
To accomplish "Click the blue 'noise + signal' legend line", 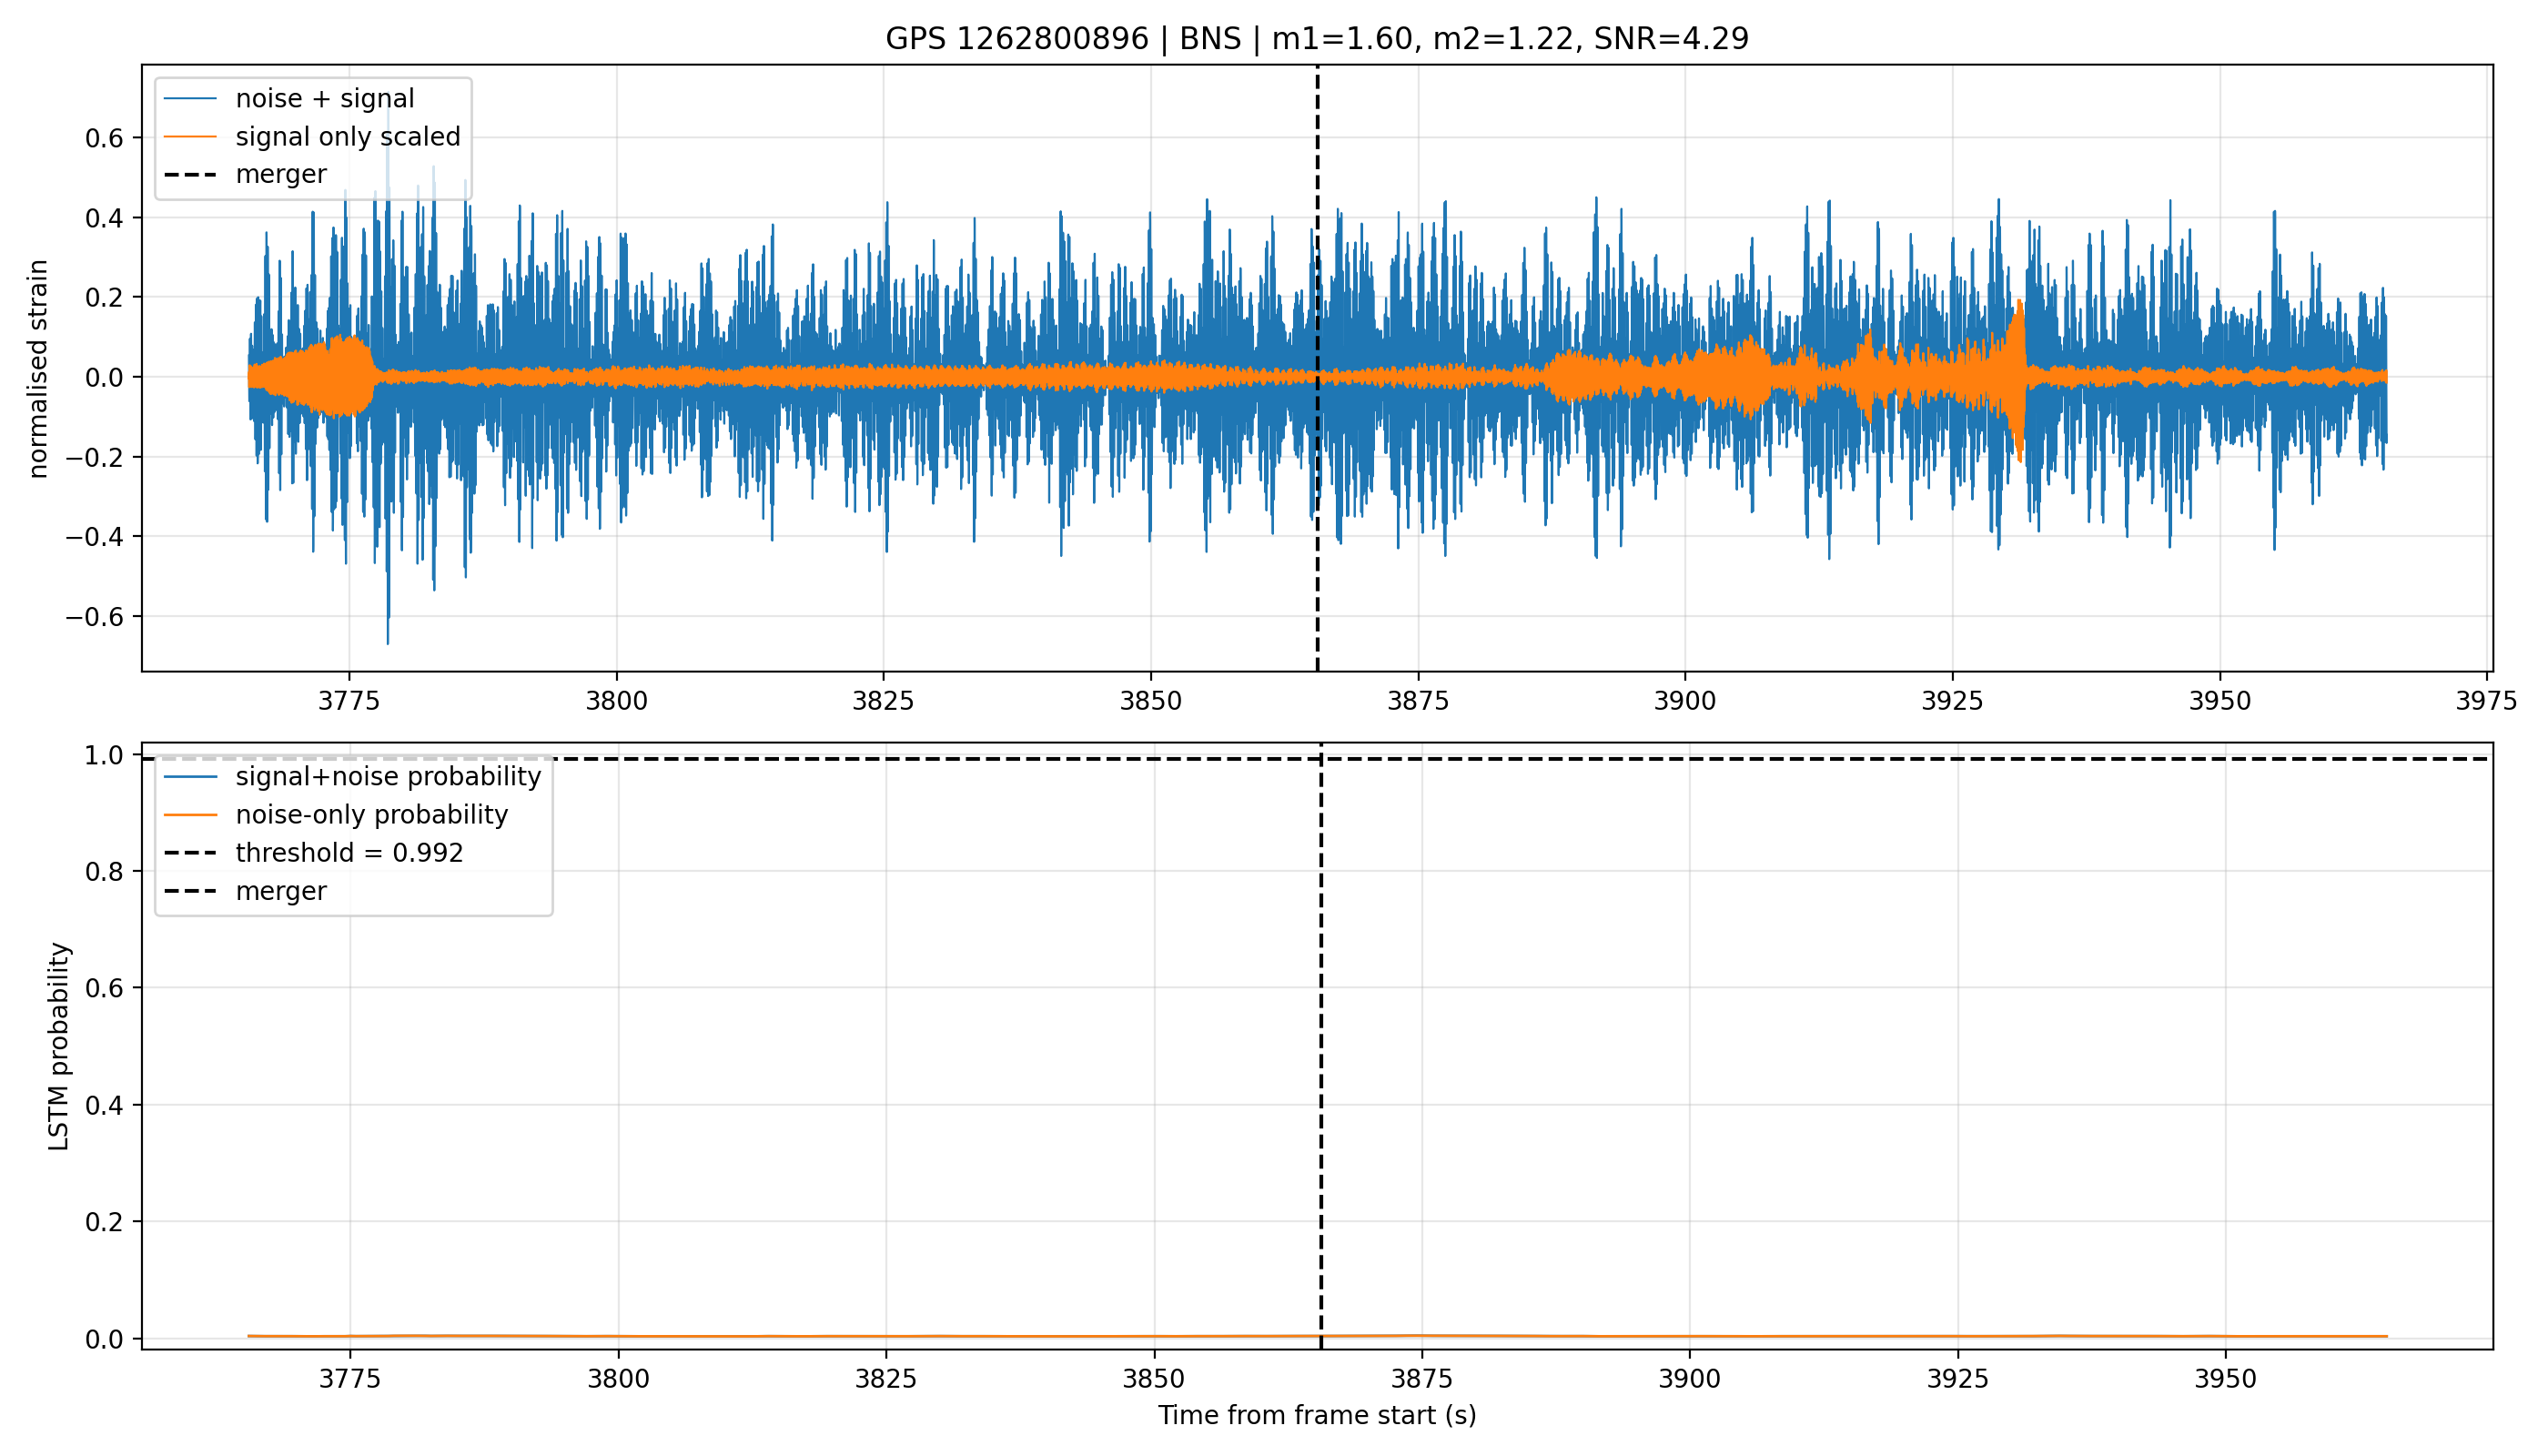I will pyautogui.click(x=190, y=98).
